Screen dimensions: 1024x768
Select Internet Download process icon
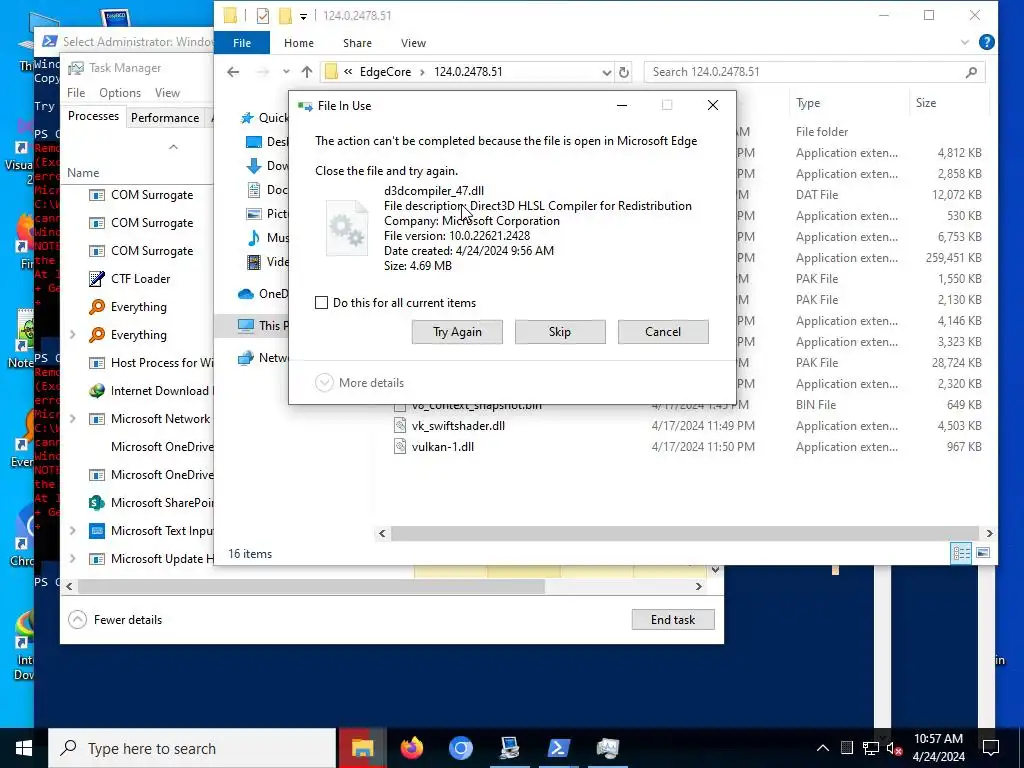click(x=97, y=391)
